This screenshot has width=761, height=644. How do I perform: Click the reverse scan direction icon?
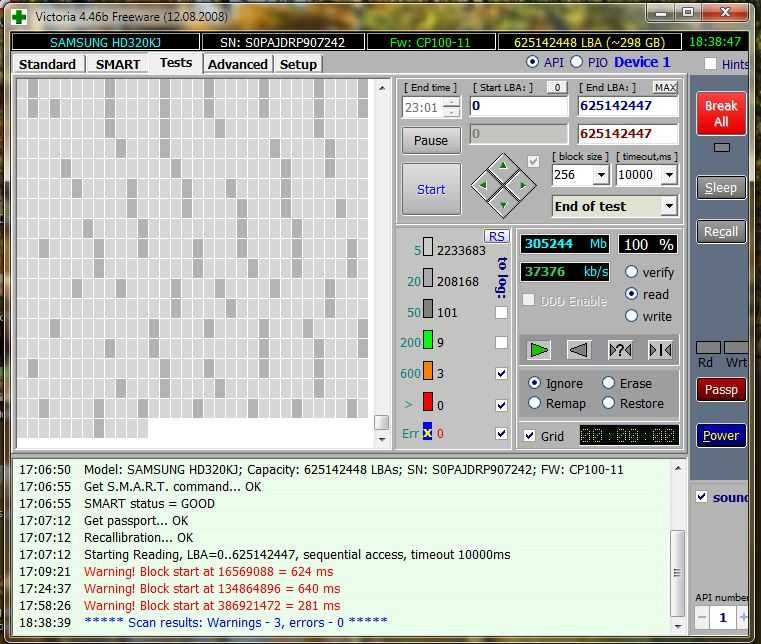[x=578, y=349]
